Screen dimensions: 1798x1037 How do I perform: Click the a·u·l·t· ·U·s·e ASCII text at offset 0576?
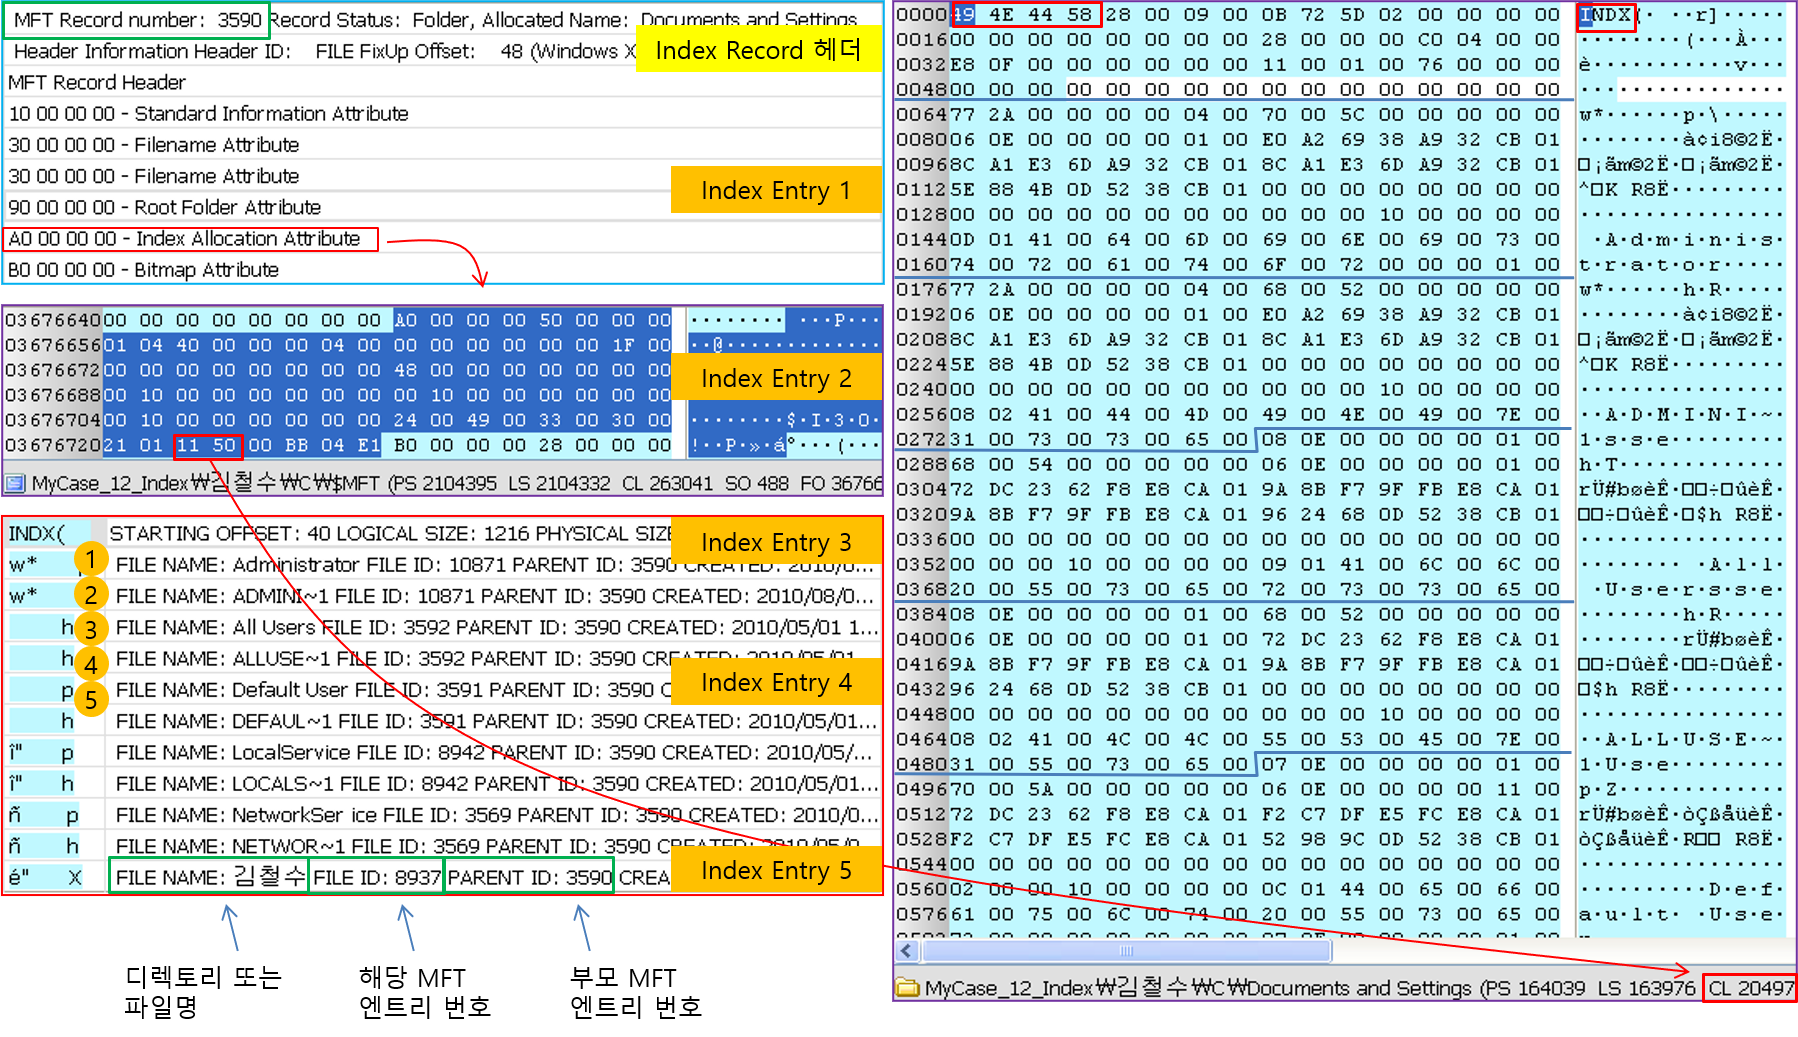pyautogui.click(x=1677, y=915)
